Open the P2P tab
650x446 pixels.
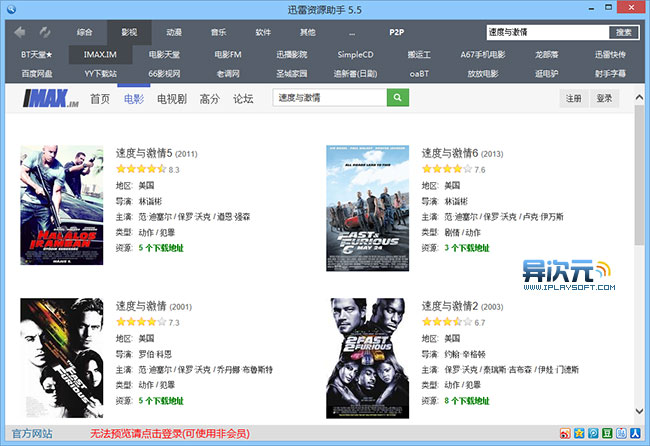click(x=397, y=32)
